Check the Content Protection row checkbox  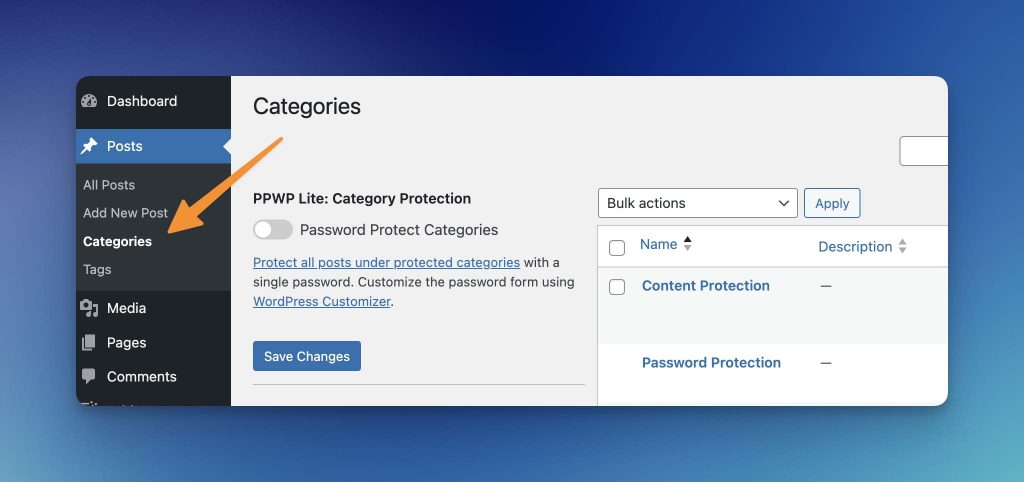pos(616,287)
